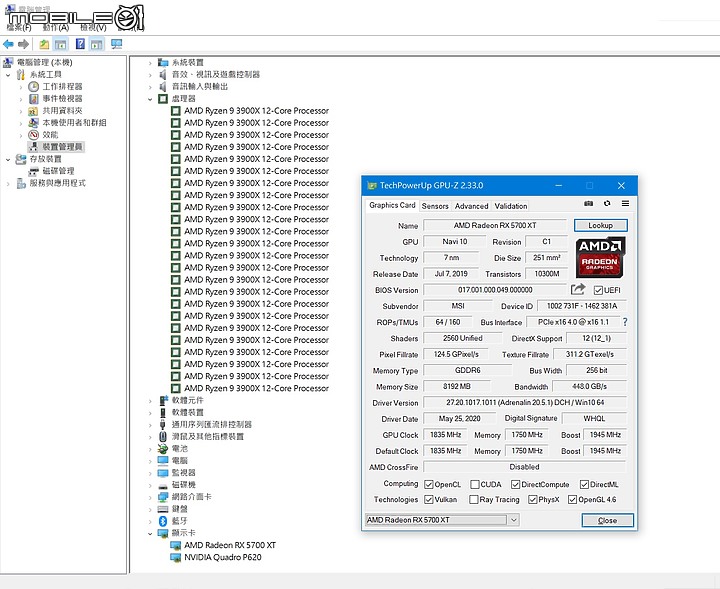Toggle the PhysX checkbox
Screen dimensions: 720x589
click(533, 499)
